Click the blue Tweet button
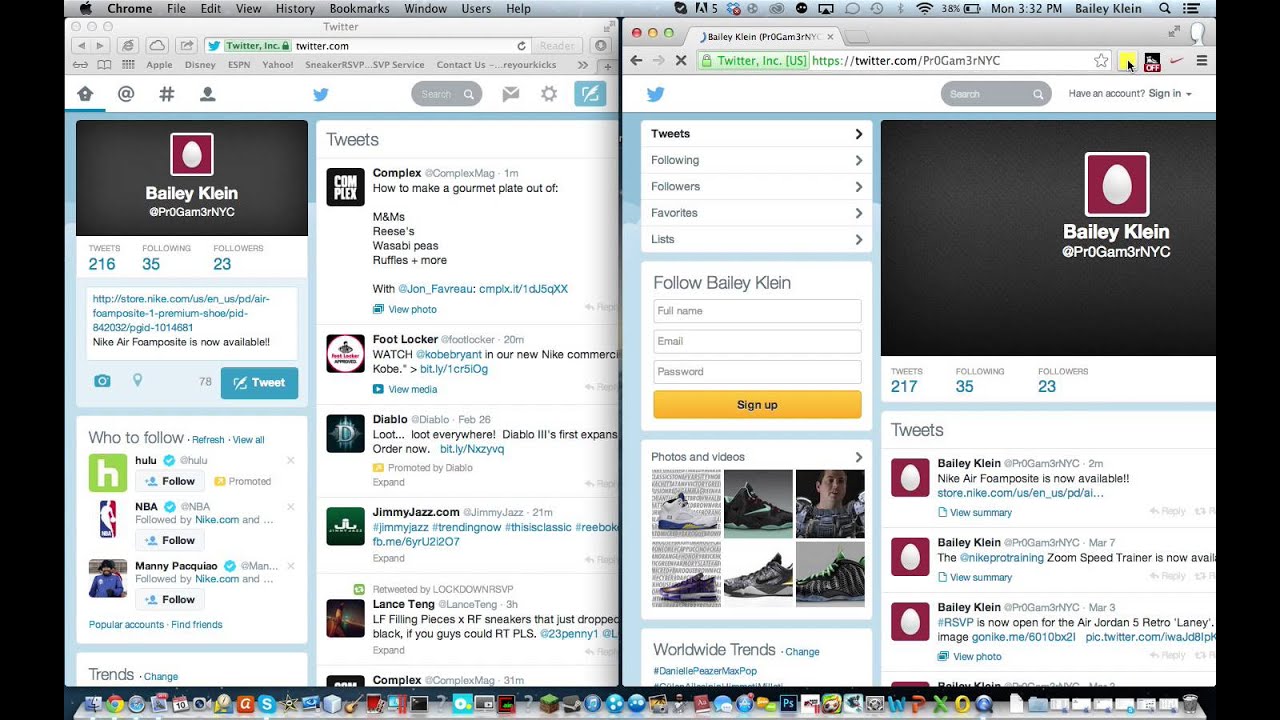This screenshot has height=720, width=1280. tap(259, 382)
